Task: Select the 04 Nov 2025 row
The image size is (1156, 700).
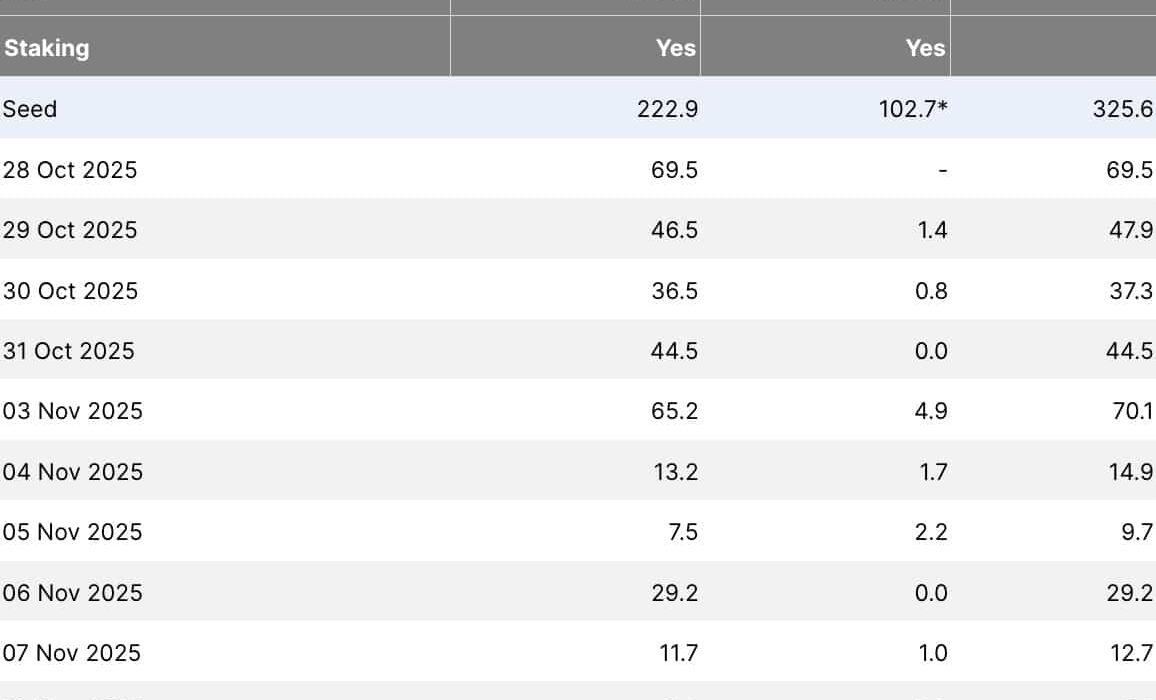Action: (x=72, y=472)
